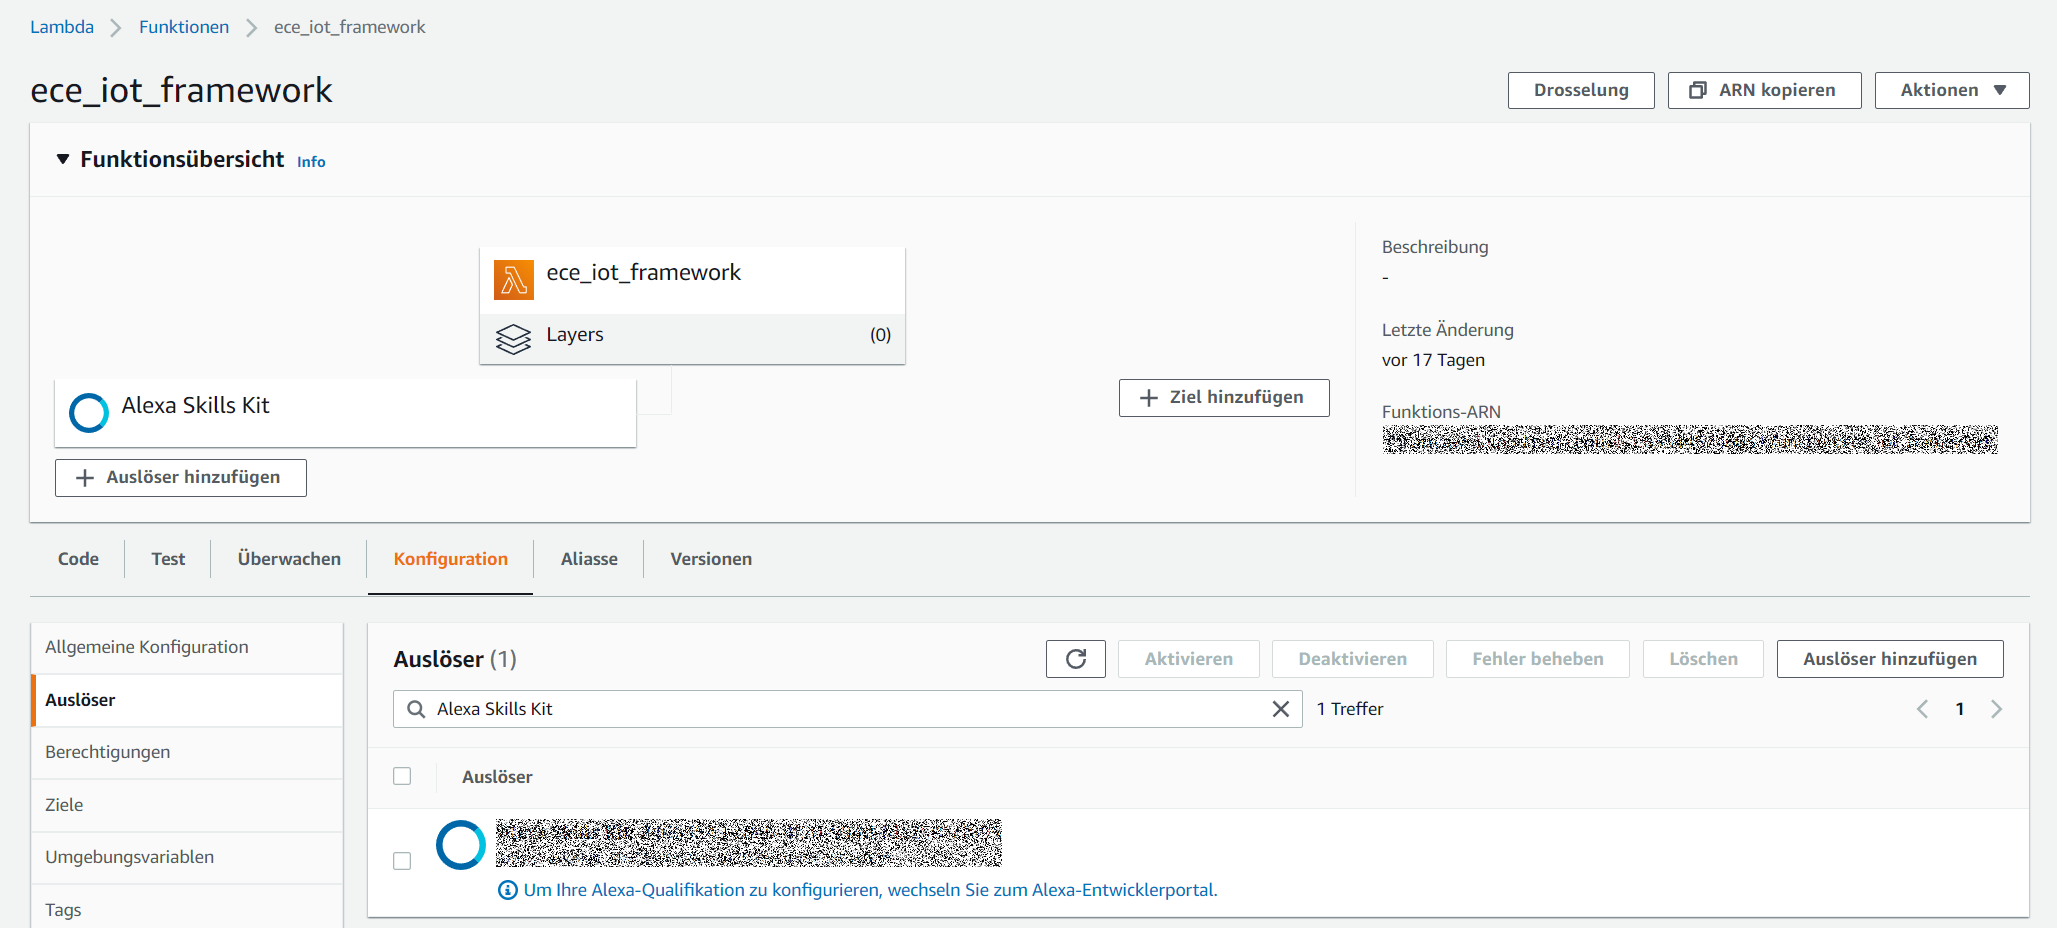Click inside the Auslöser search input field

pos(800,709)
